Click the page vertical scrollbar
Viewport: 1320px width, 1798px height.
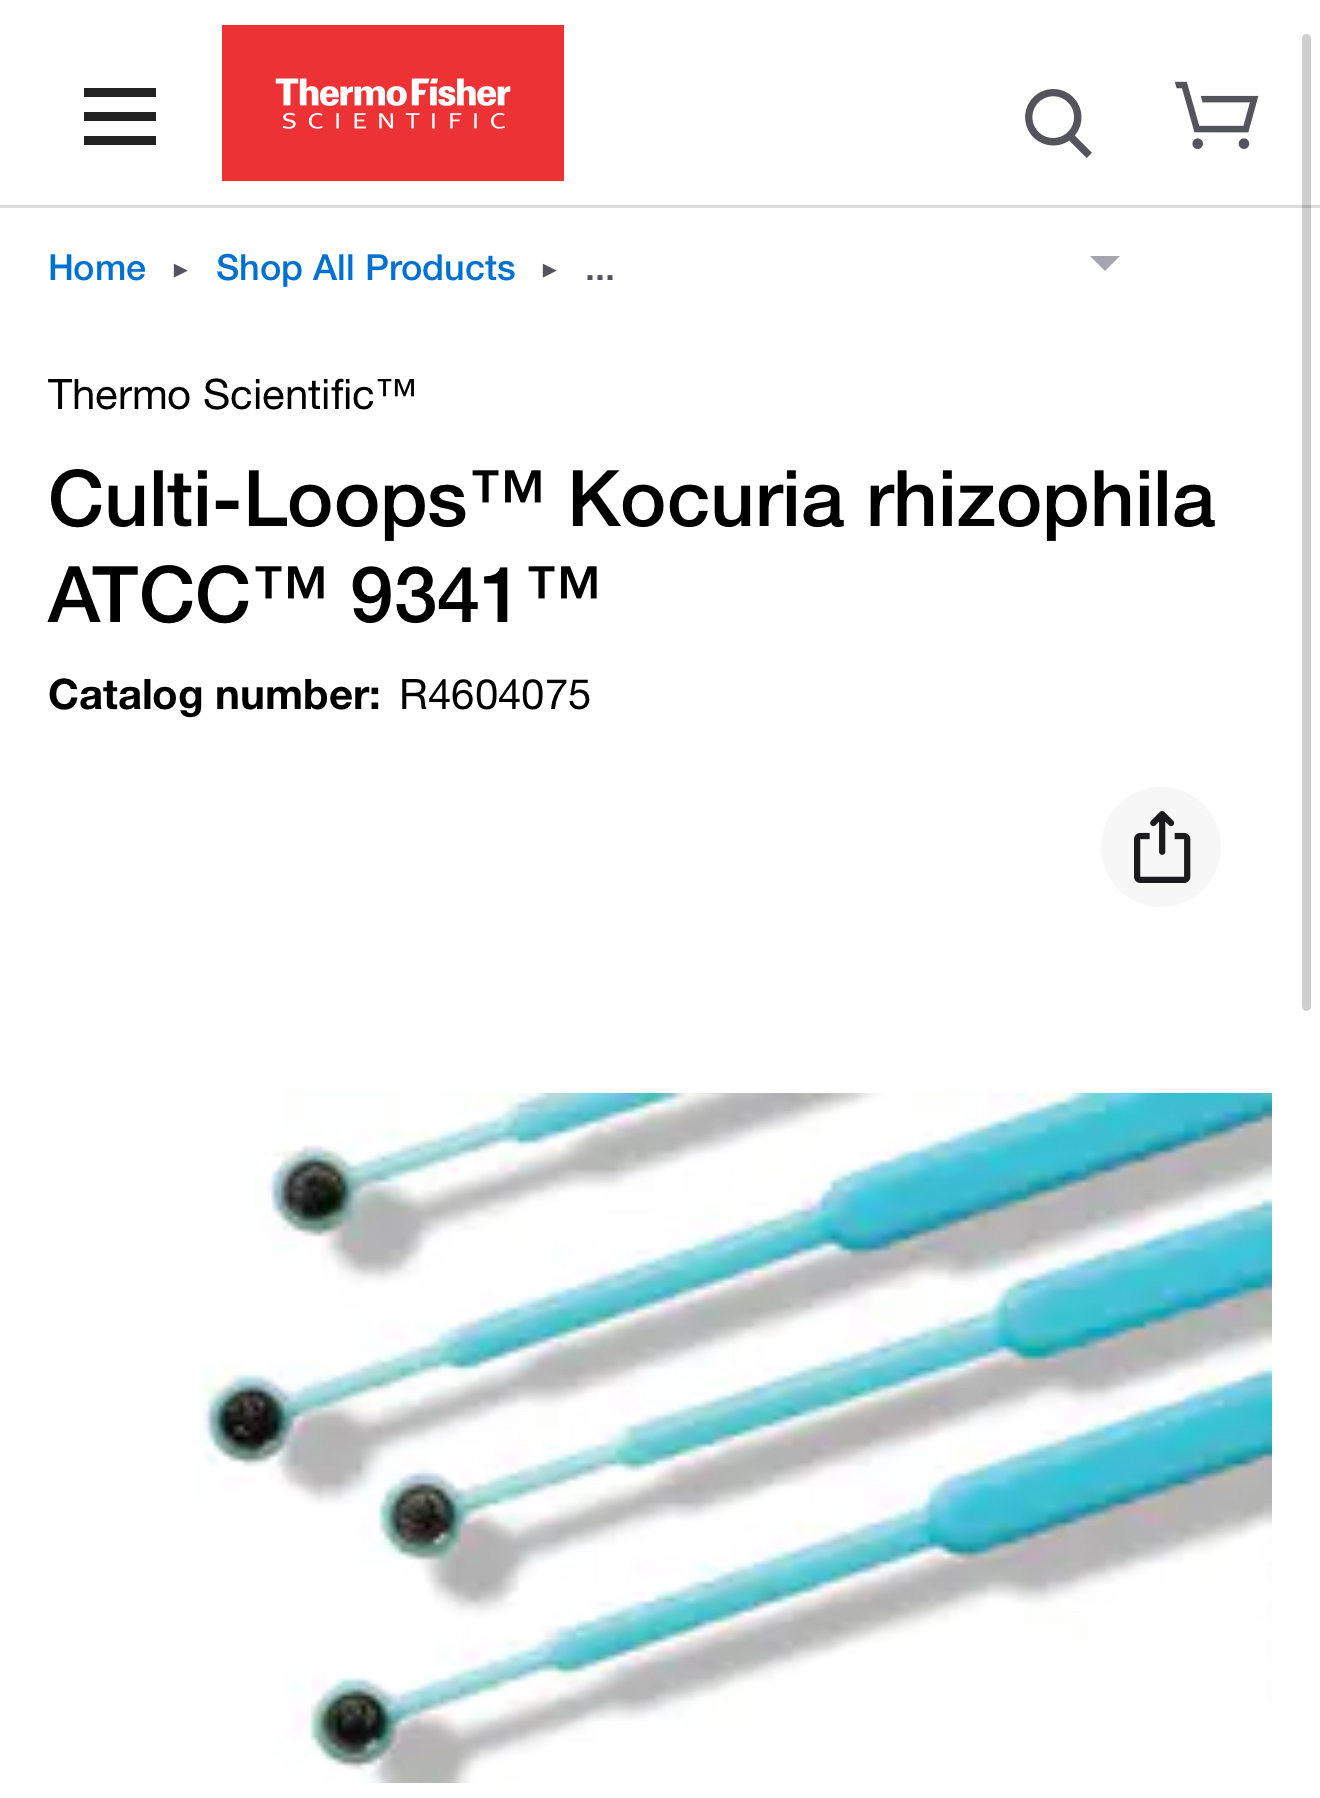click(1306, 522)
